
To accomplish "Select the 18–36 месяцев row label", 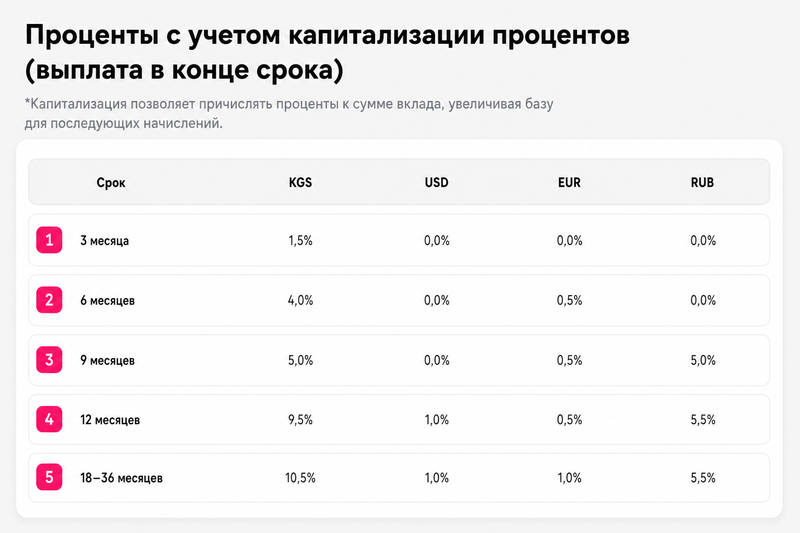I will (x=121, y=478).
